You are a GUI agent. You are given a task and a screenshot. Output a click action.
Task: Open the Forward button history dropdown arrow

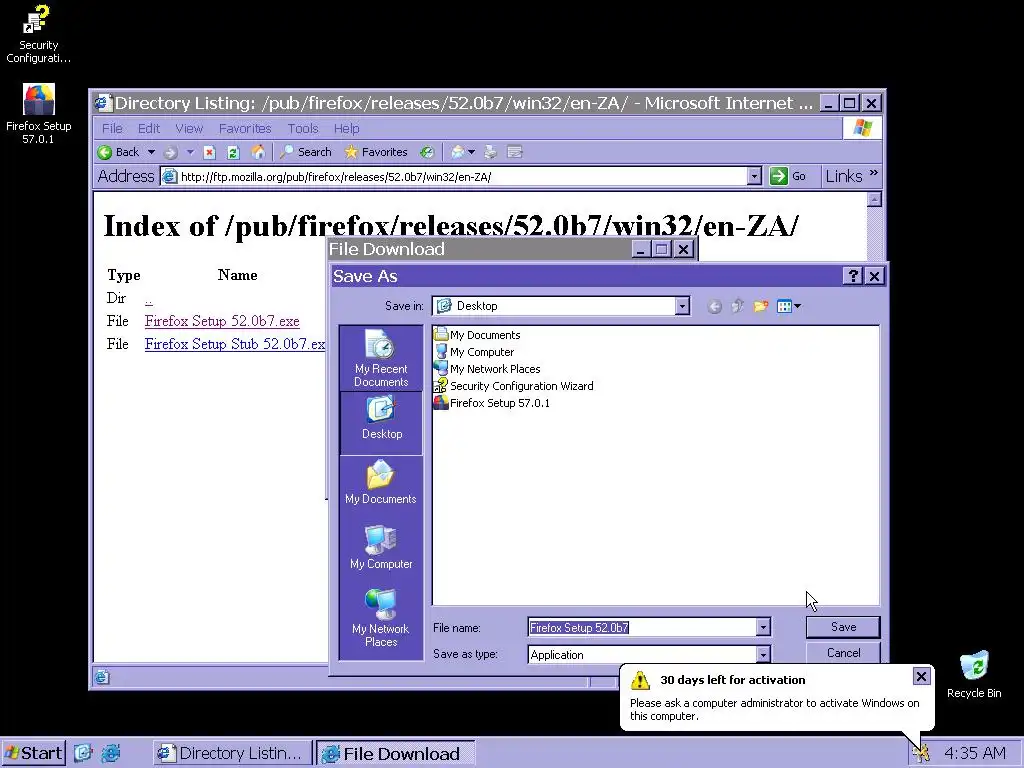click(x=190, y=152)
